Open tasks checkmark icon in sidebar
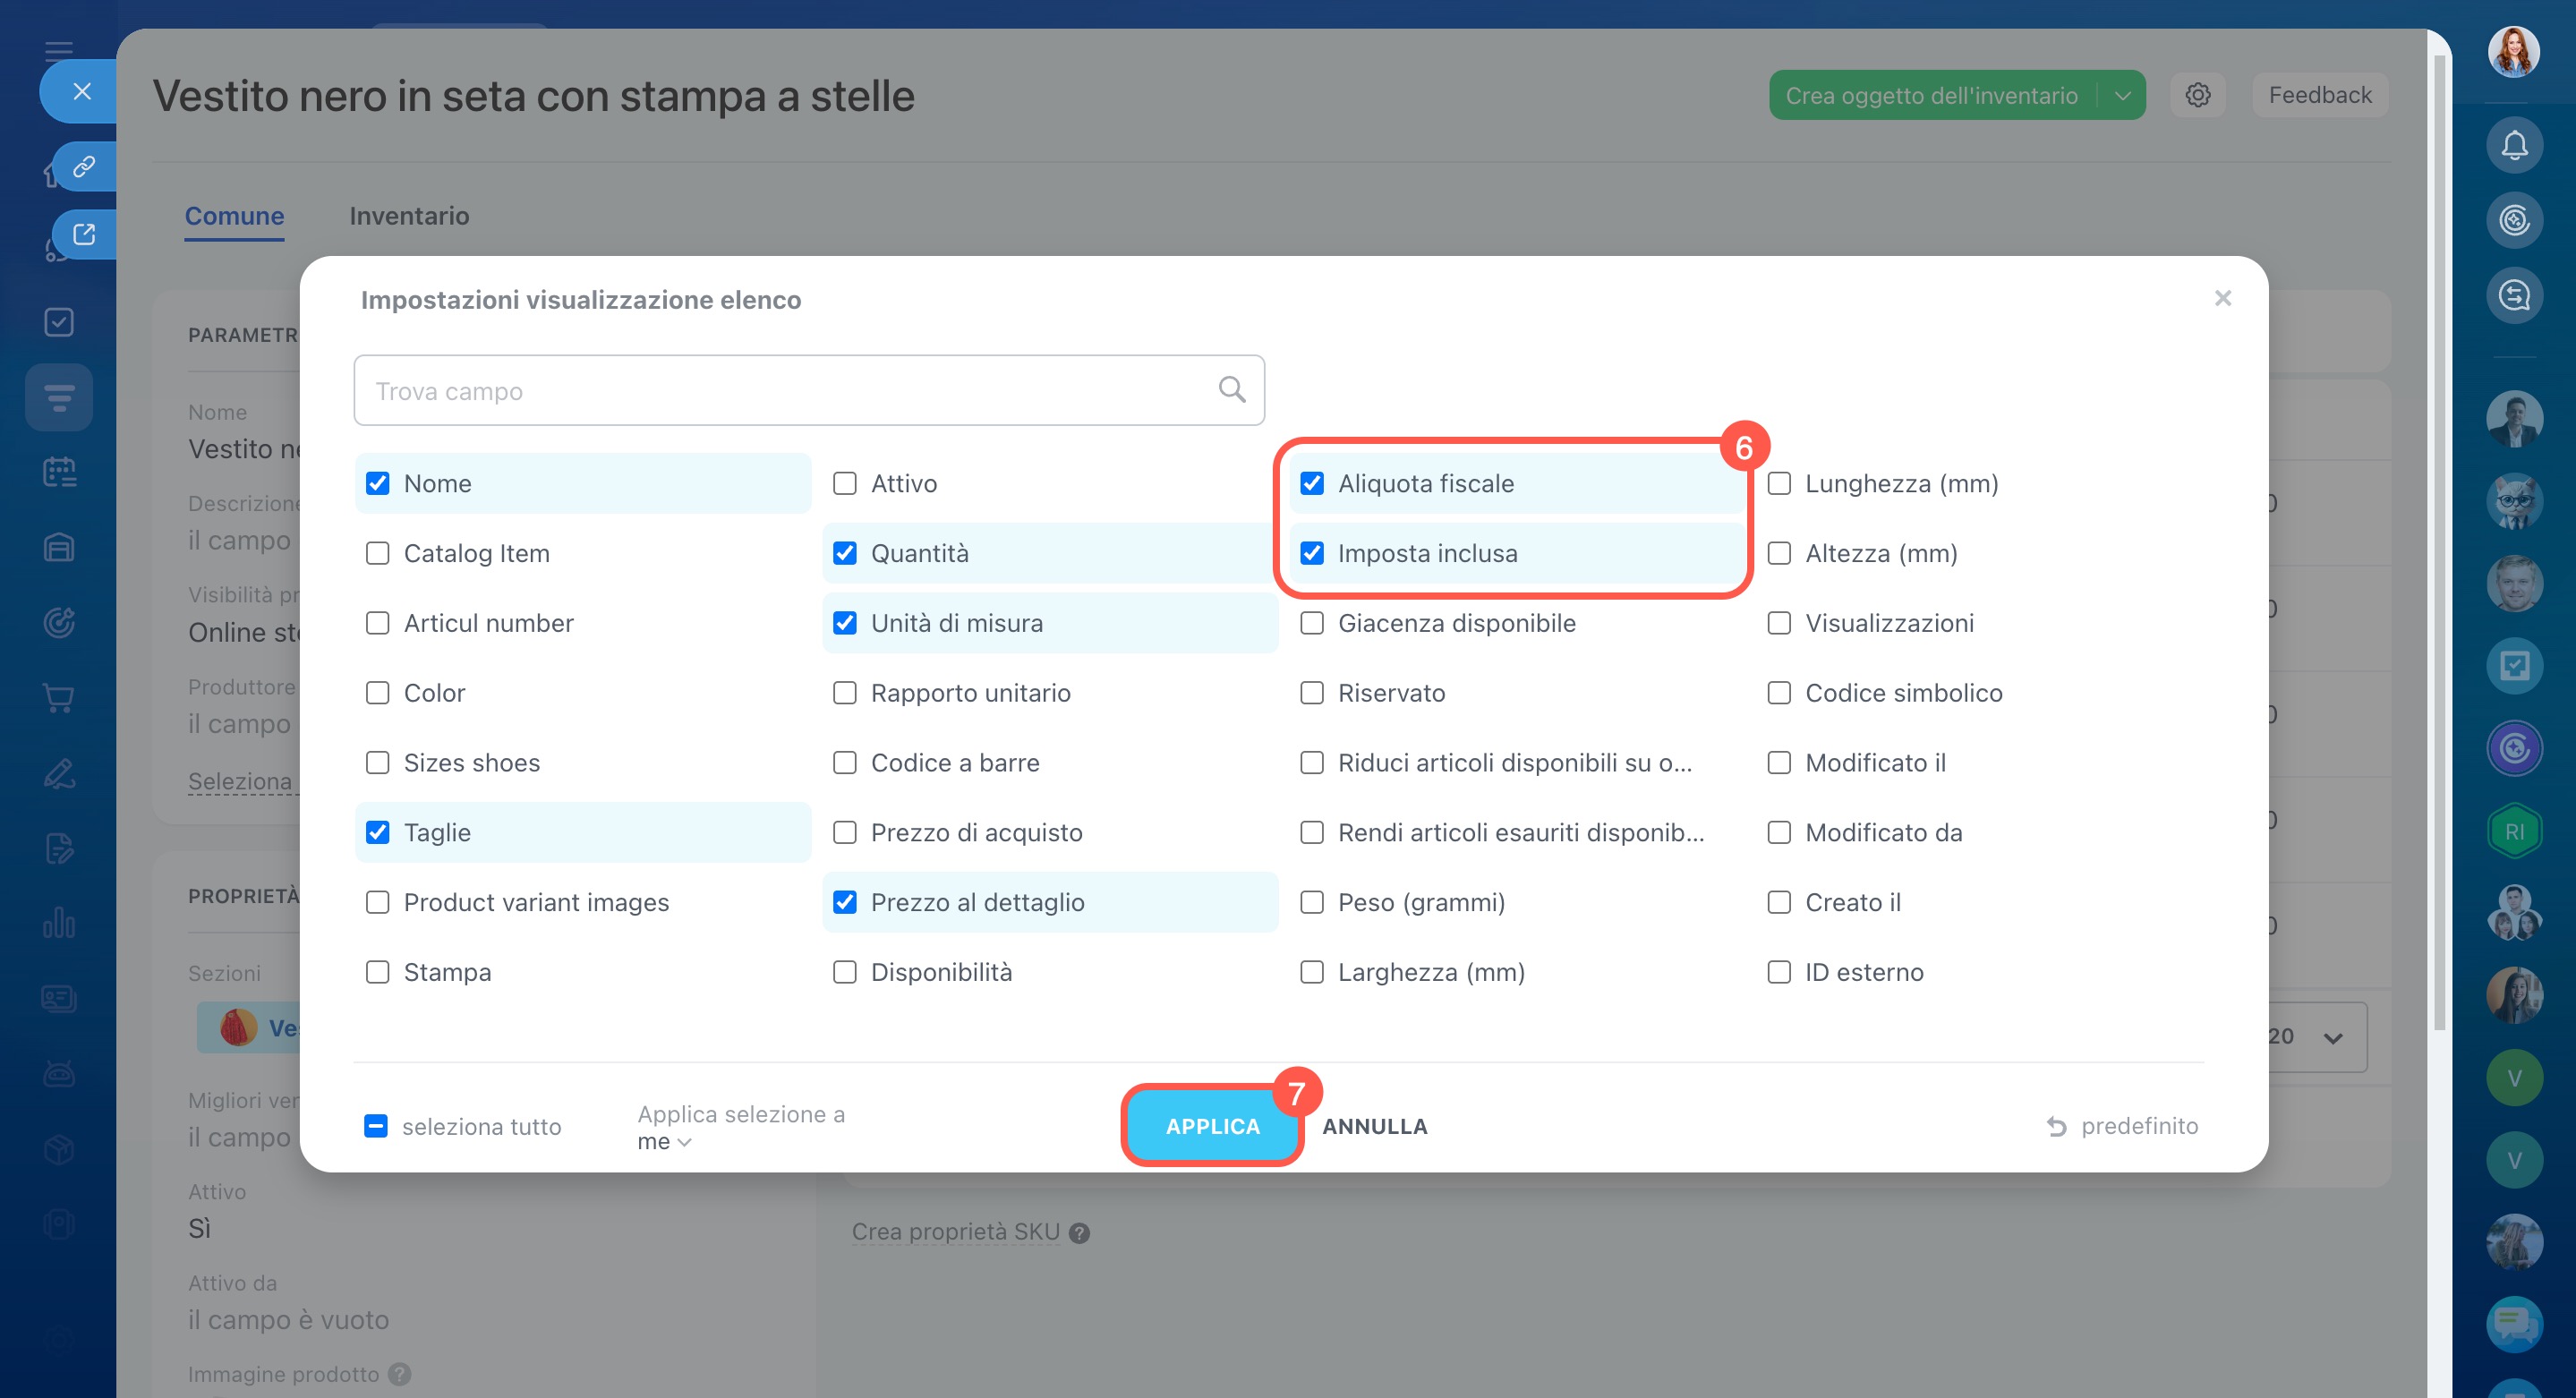This screenshot has width=2576, height=1398. click(x=59, y=322)
